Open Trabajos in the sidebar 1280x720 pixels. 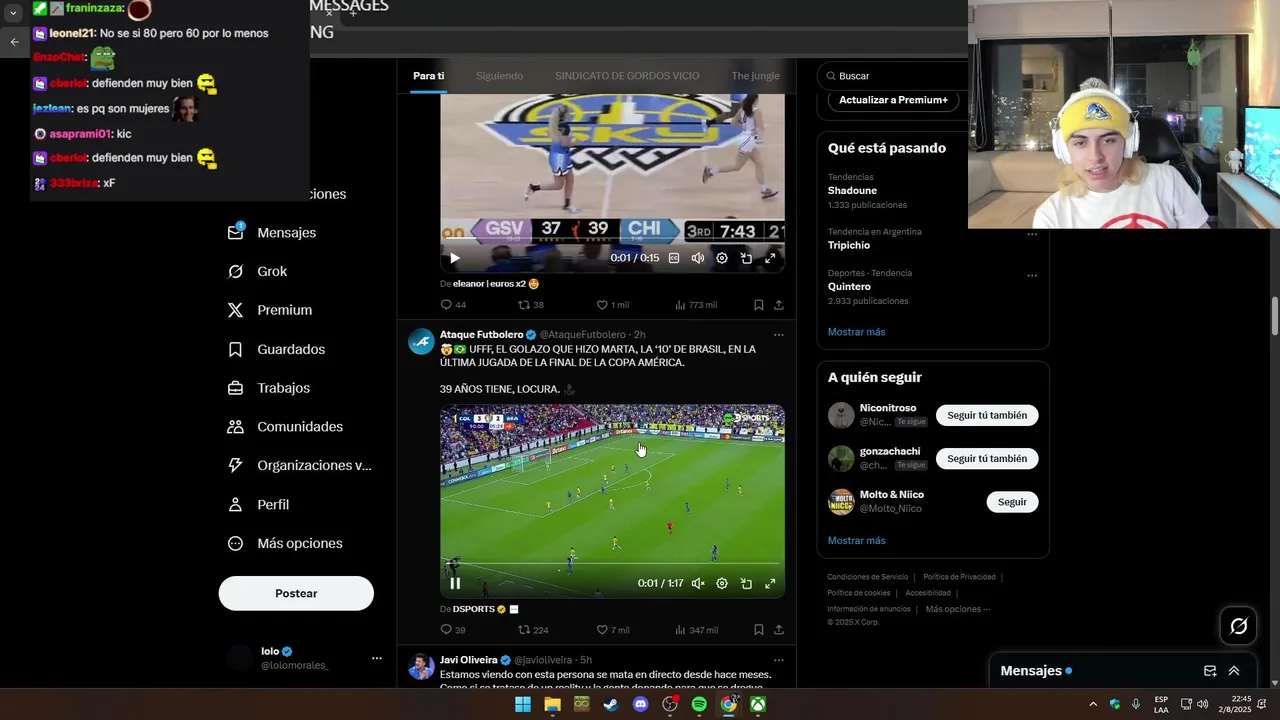(269, 388)
